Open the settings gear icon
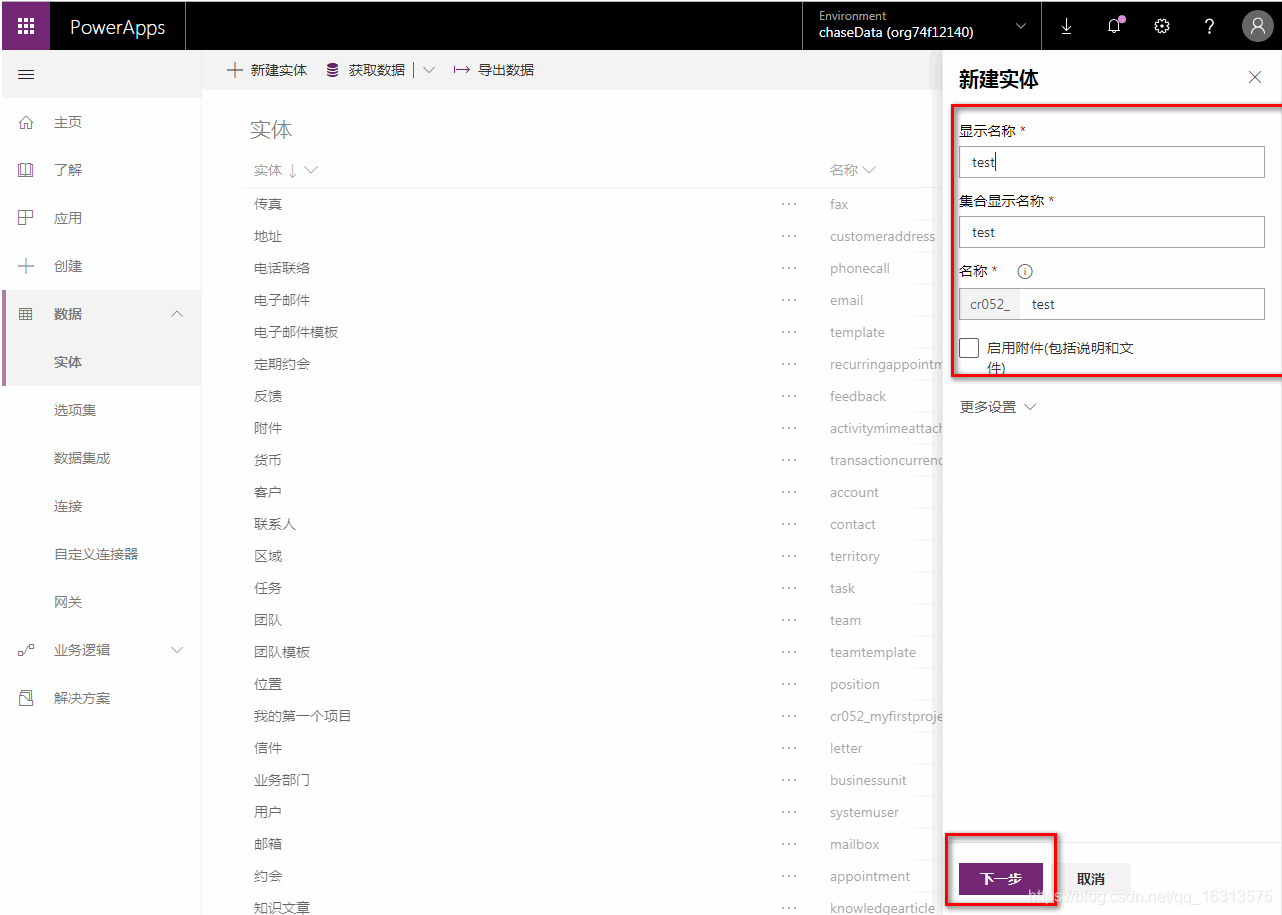Image resolution: width=1282 pixels, height=915 pixels. (x=1162, y=27)
